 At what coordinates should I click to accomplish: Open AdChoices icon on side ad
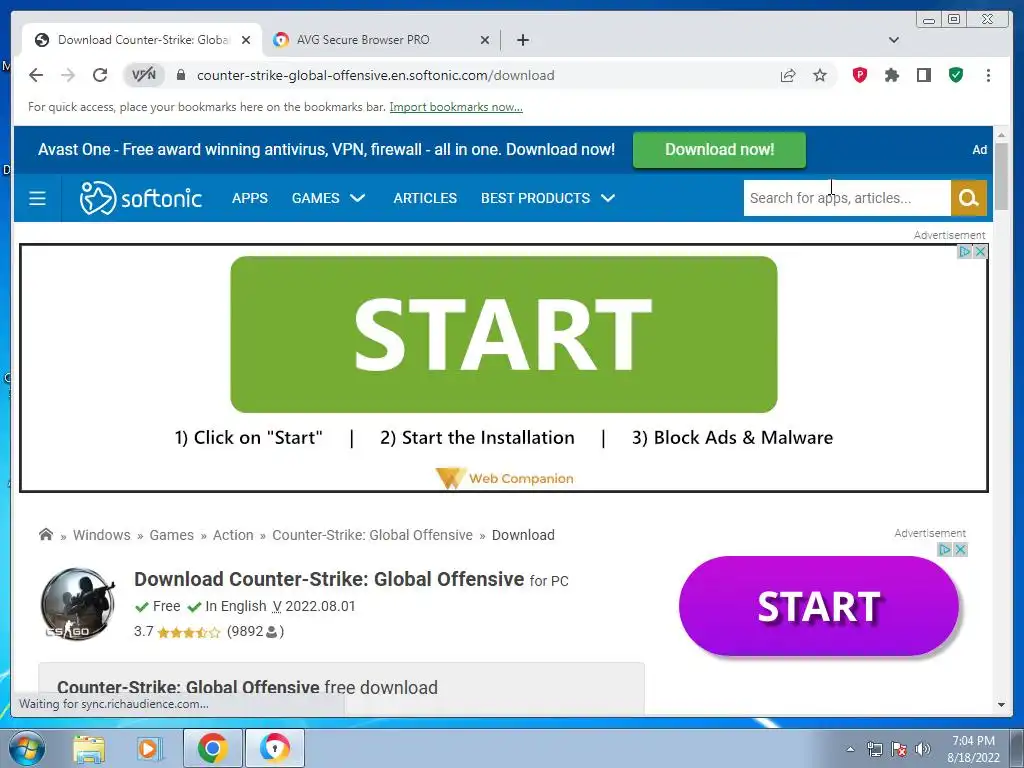click(944, 550)
